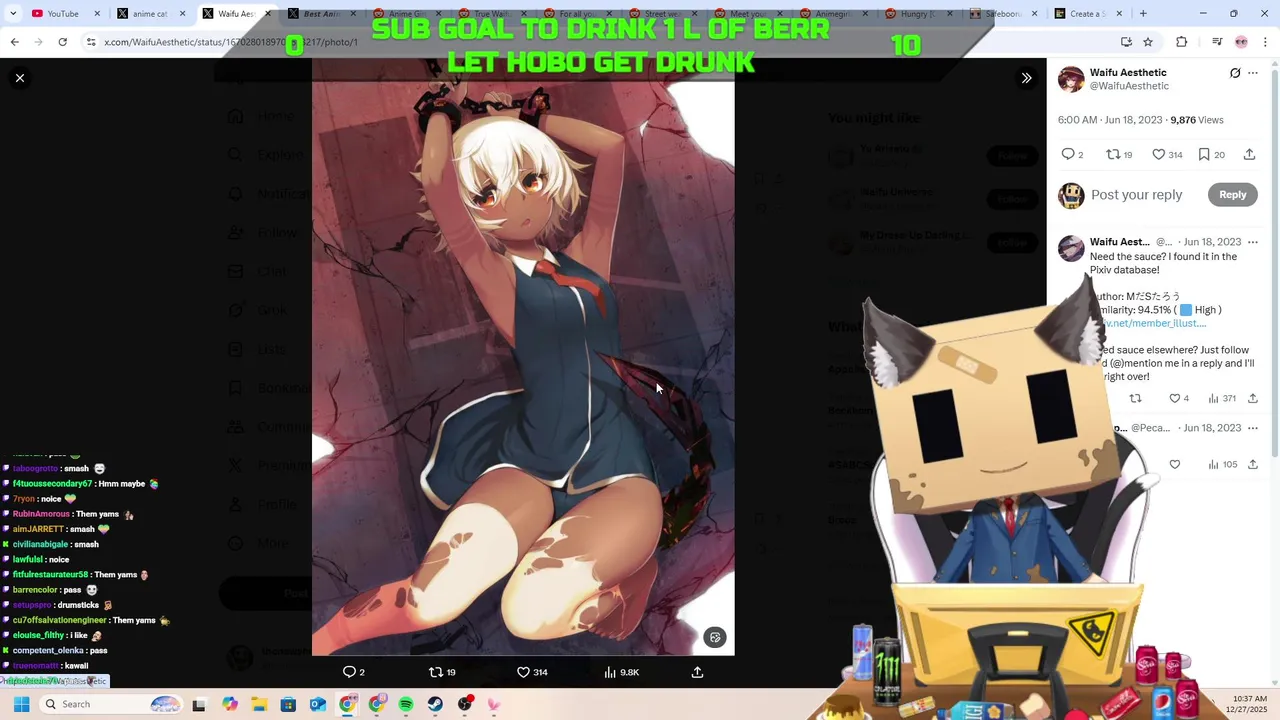Go back with the browser back arrow

(x=15, y=42)
